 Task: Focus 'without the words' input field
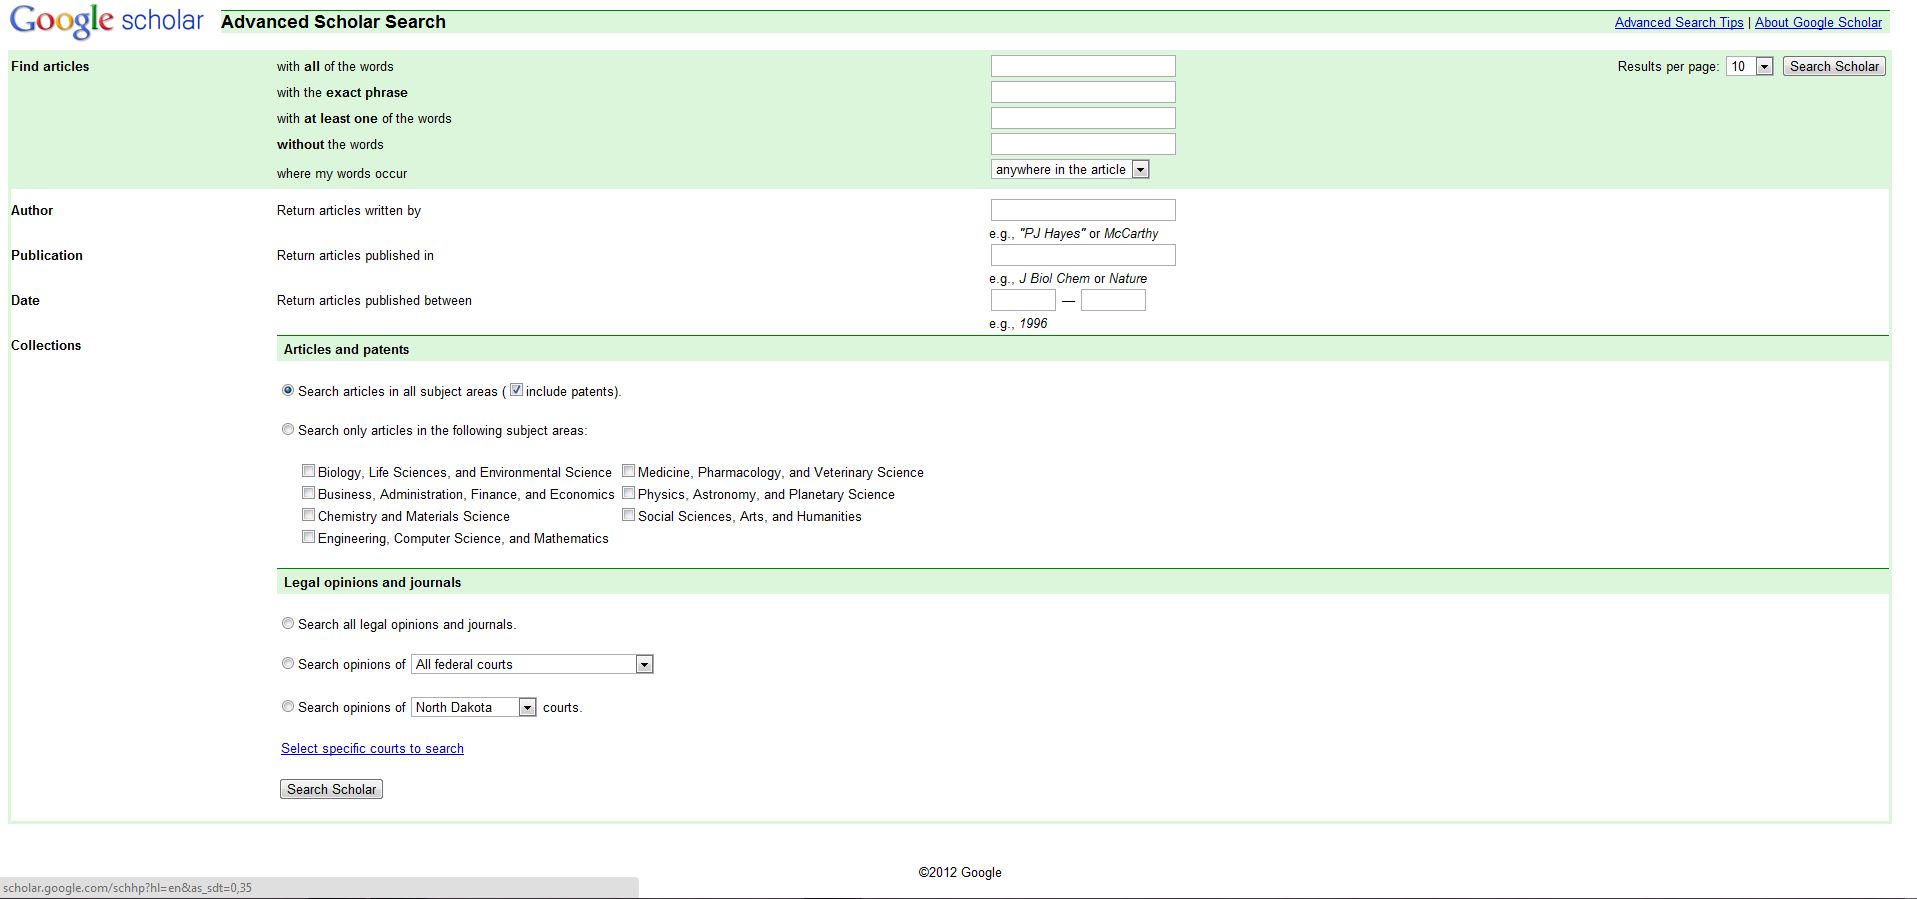pos(1083,144)
